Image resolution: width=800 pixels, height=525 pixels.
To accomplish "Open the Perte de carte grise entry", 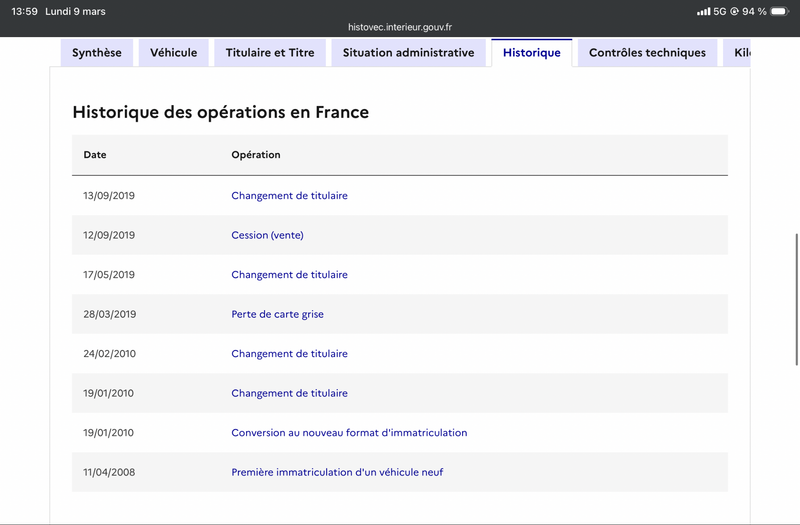I will (277, 314).
